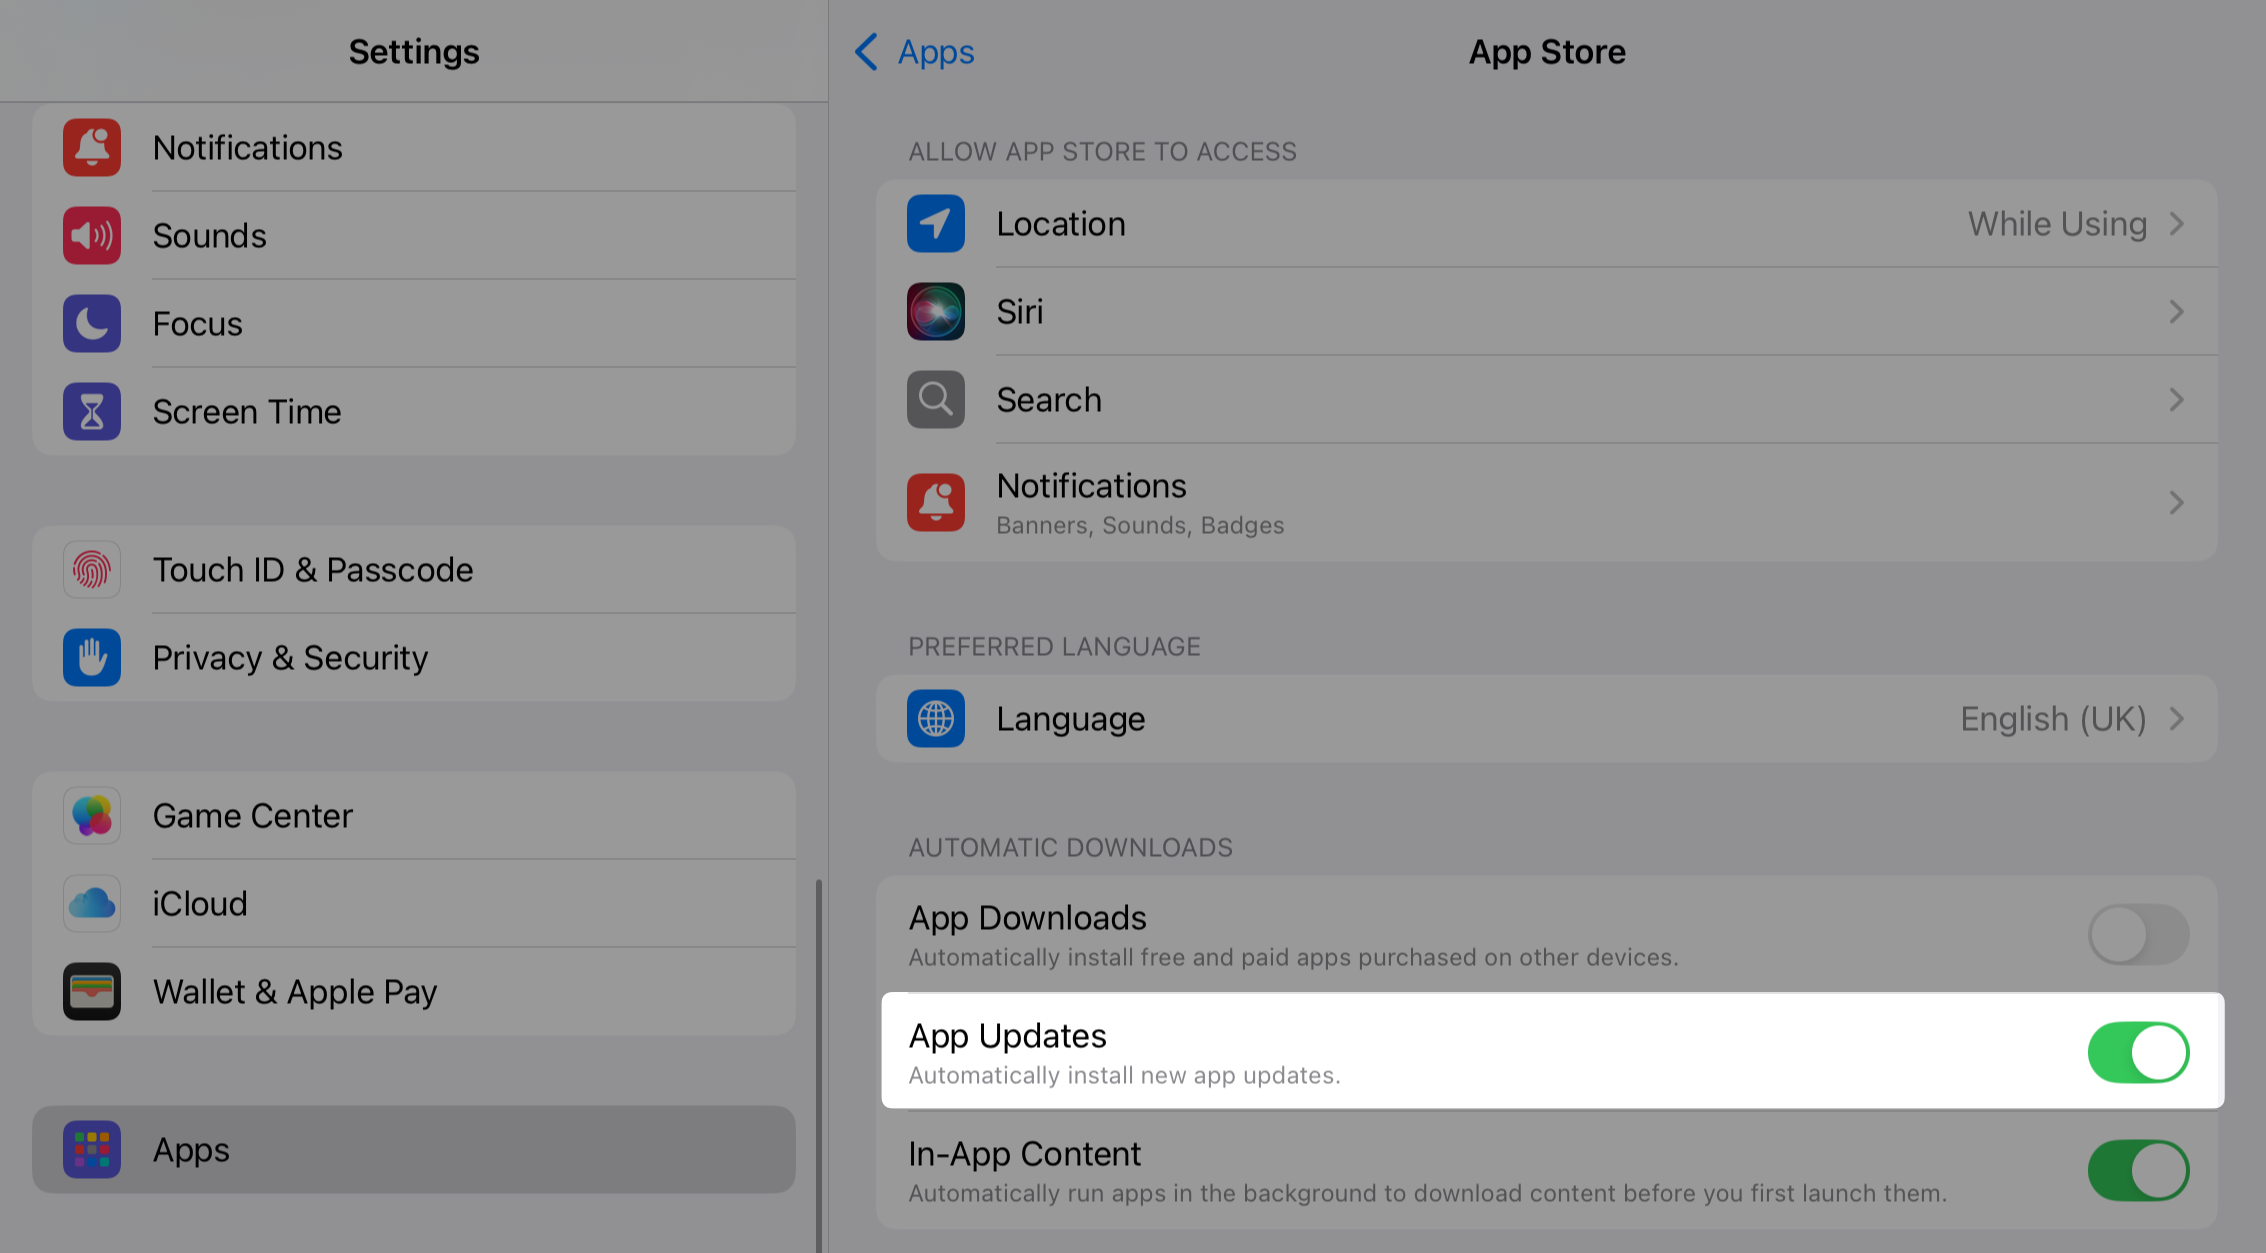
Task: Open Privacy & Security hand icon
Action: (x=92, y=658)
